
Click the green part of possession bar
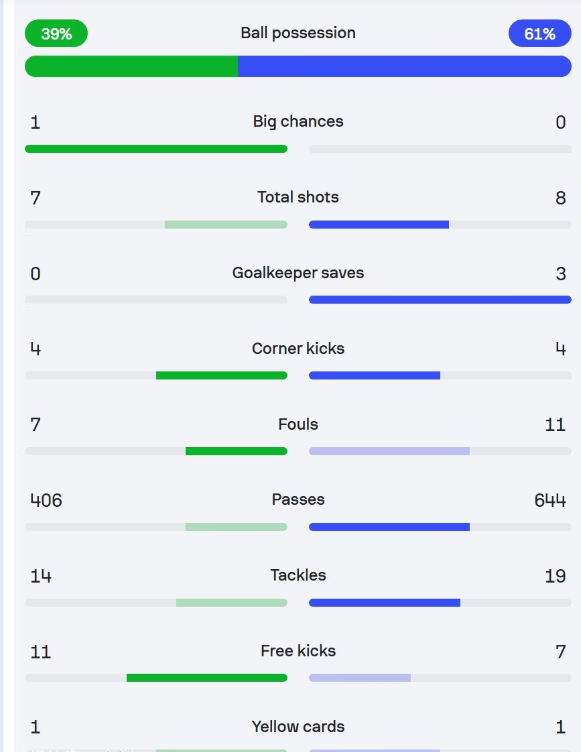pos(131,66)
